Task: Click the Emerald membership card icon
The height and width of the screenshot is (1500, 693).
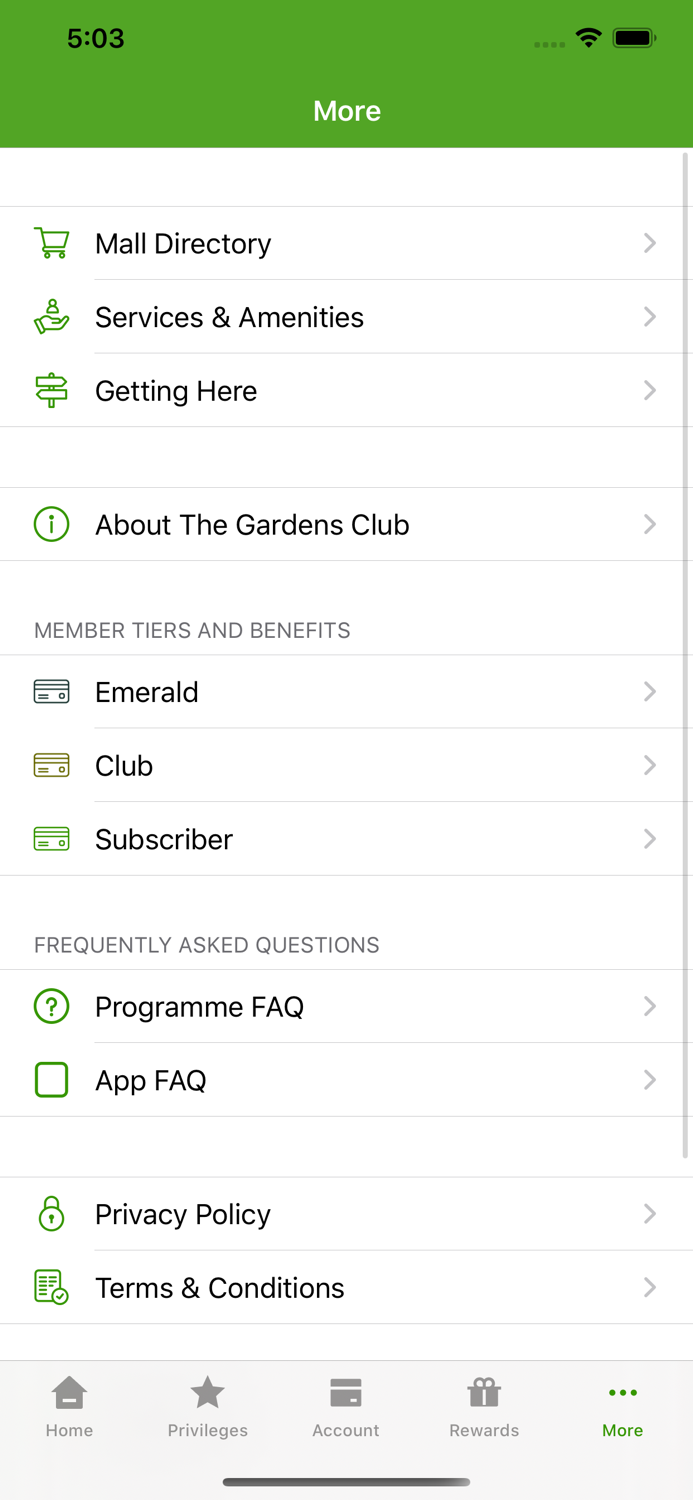Action: pyautogui.click(x=51, y=691)
